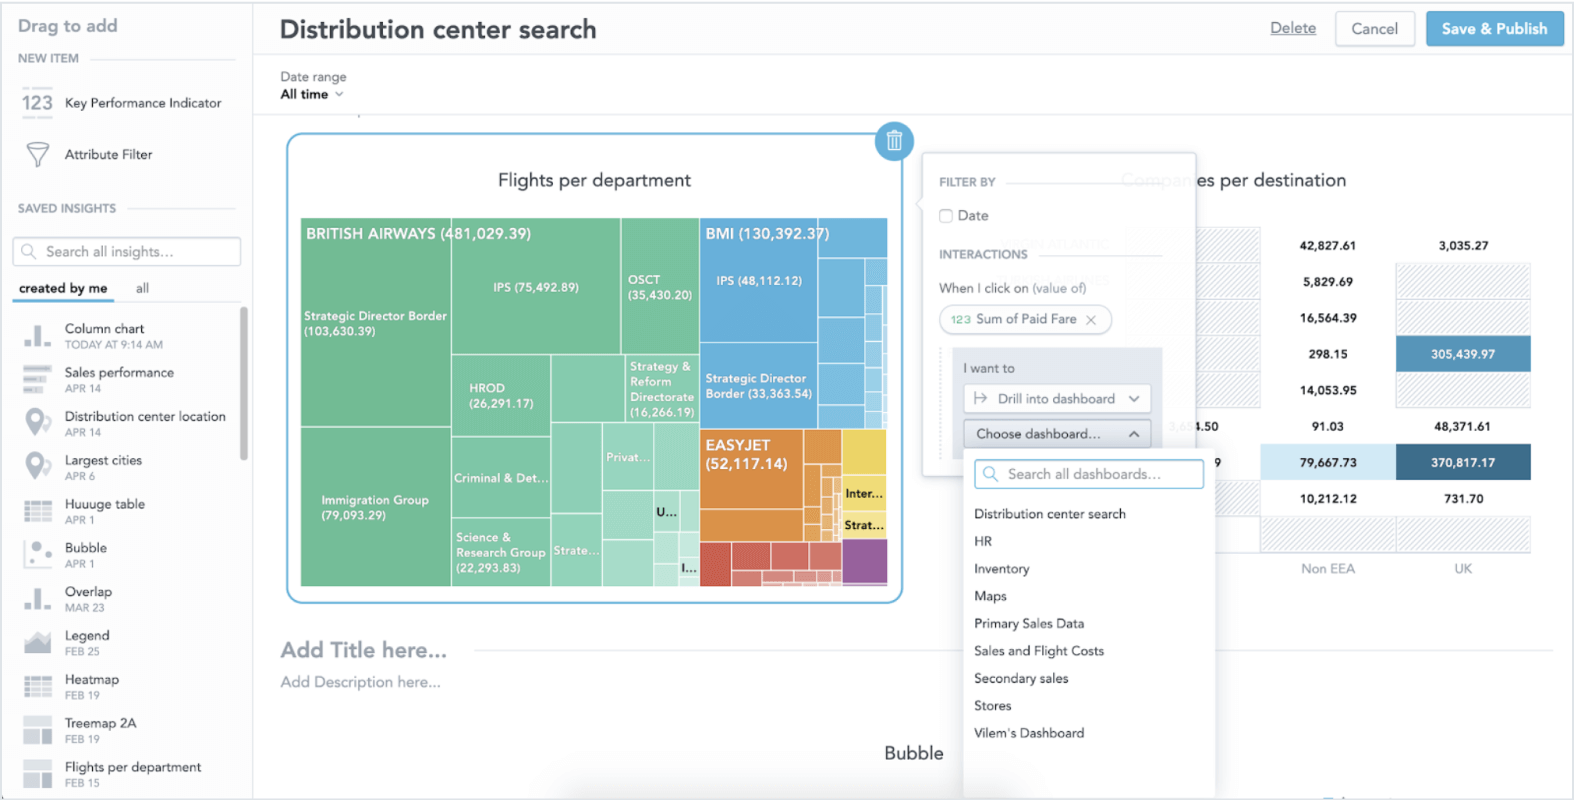Click the Non EEA axis label
The height and width of the screenshot is (800, 1574).
click(1328, 569)
